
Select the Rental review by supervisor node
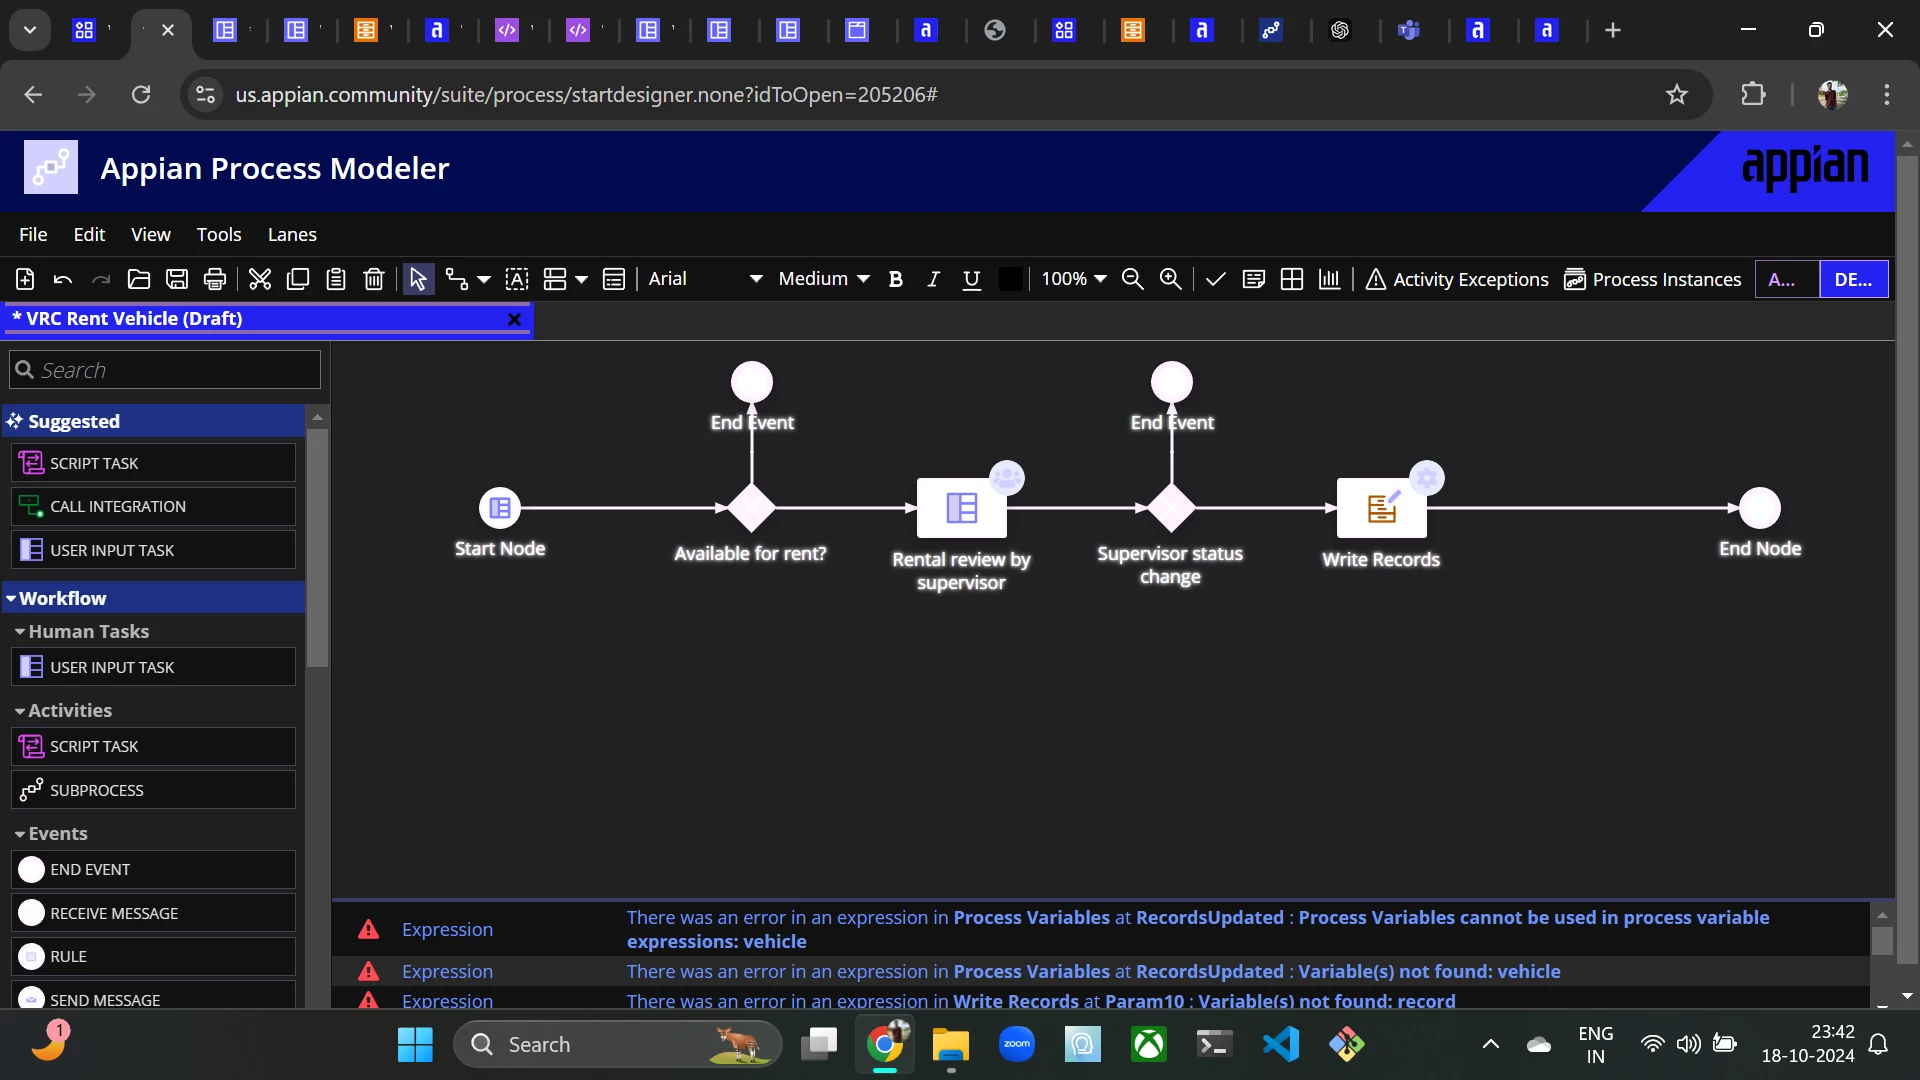(x=961, y=508)
